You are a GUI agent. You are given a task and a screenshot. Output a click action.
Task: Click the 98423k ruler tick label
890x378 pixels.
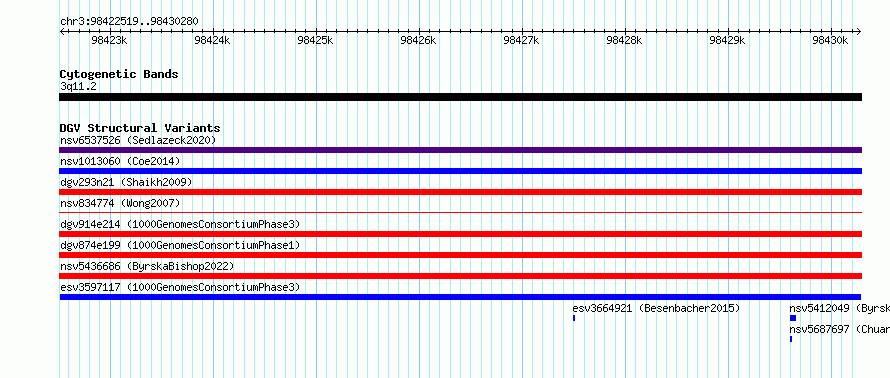point(109,40)
